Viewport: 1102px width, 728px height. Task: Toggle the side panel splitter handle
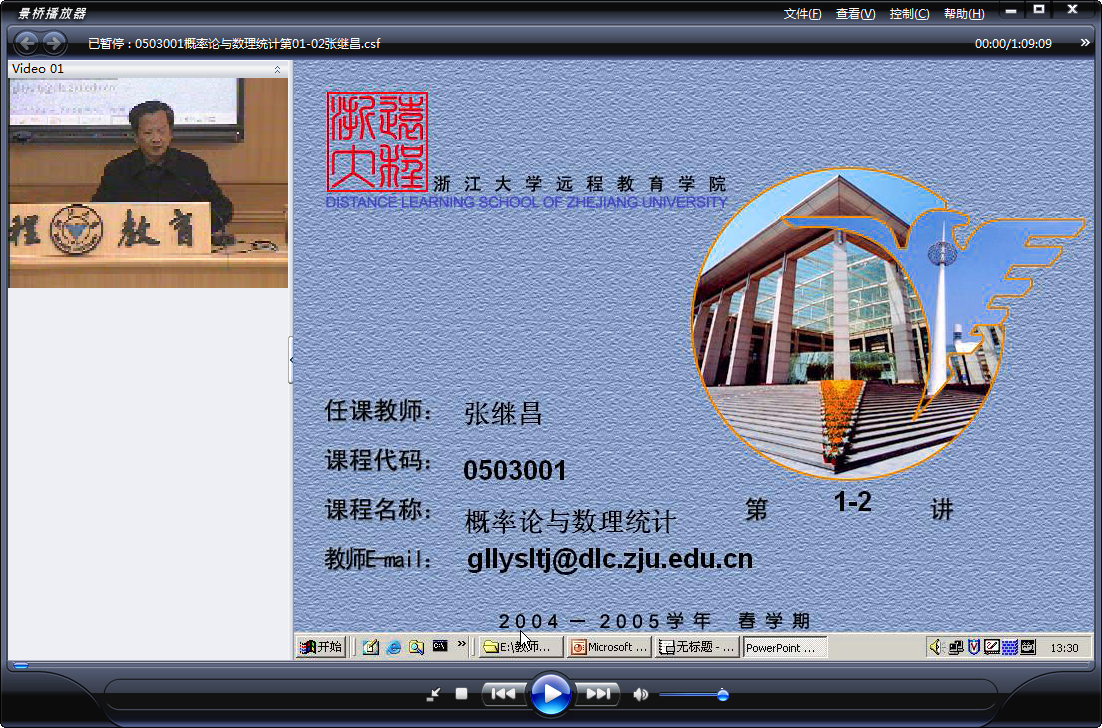pos(291,360)
